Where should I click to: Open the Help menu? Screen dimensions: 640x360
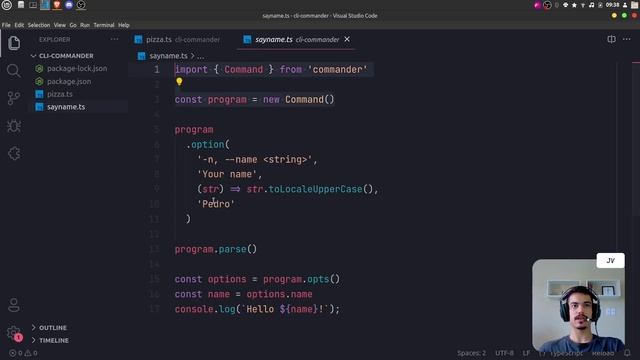coord(124,25)
